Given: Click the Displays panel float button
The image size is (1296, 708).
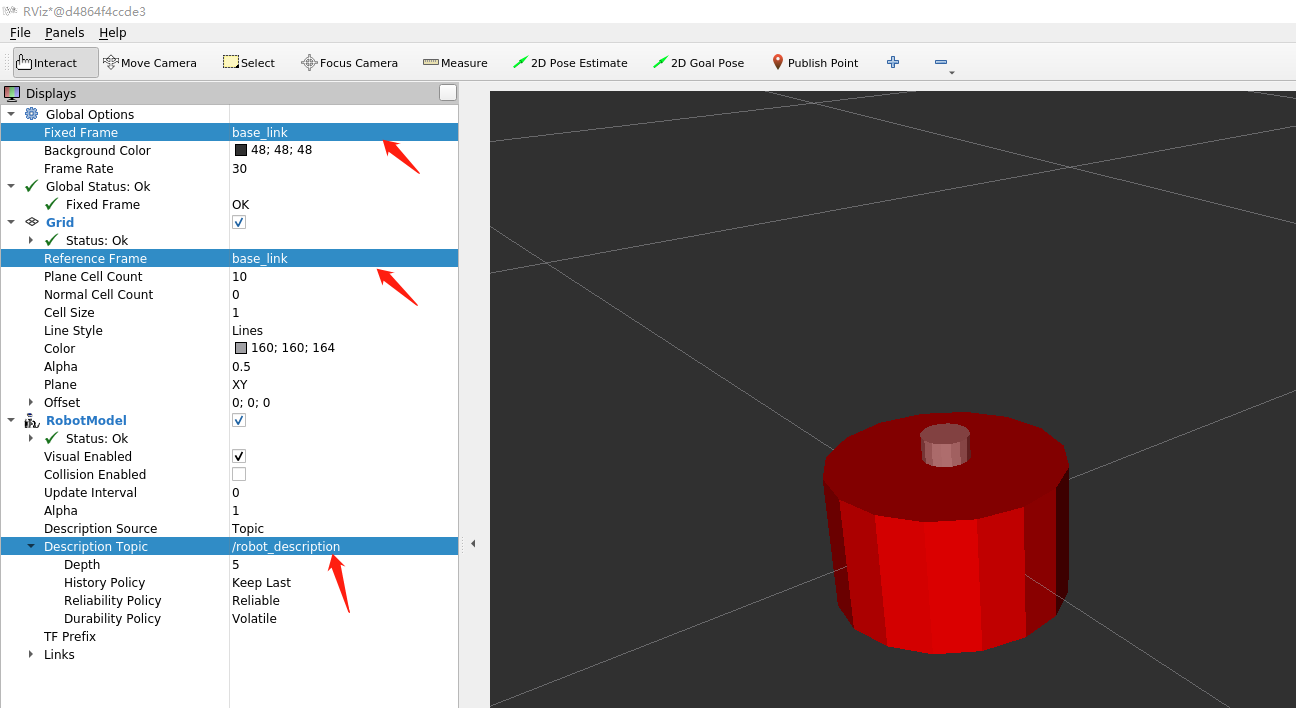Looking at the screenshot, I should coord(448,93).
